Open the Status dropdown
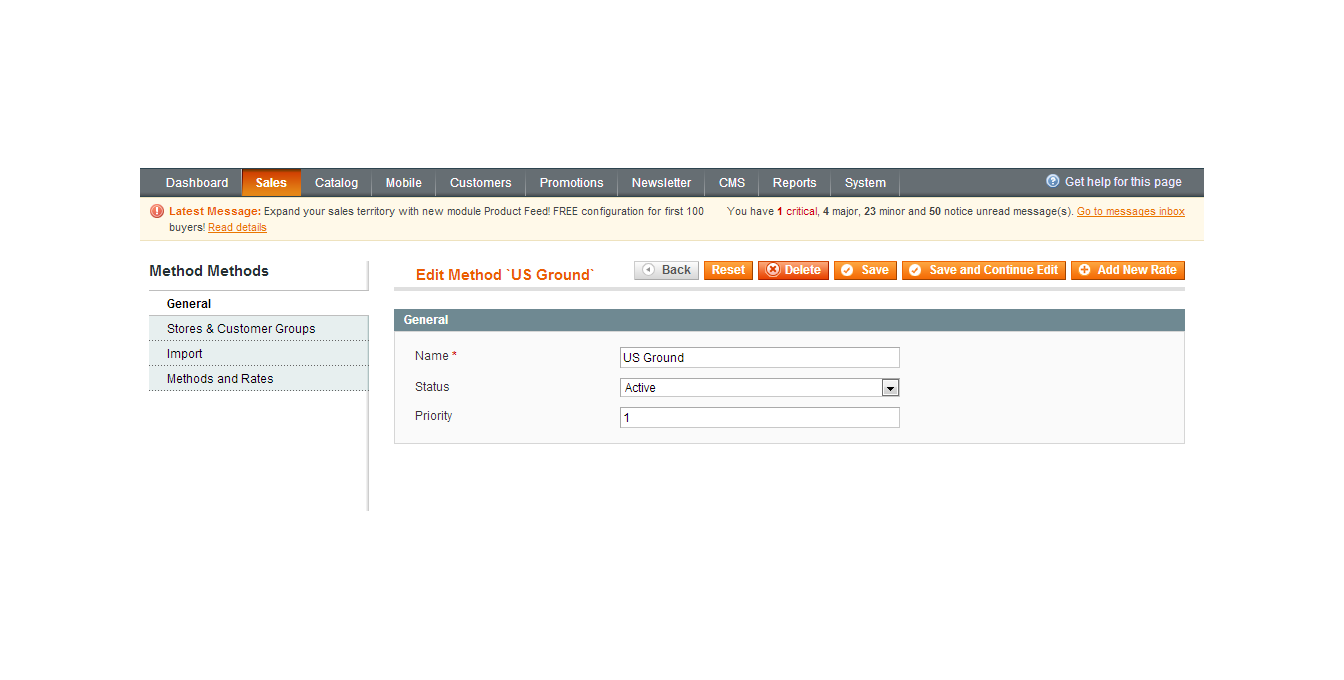 [760, 387]
